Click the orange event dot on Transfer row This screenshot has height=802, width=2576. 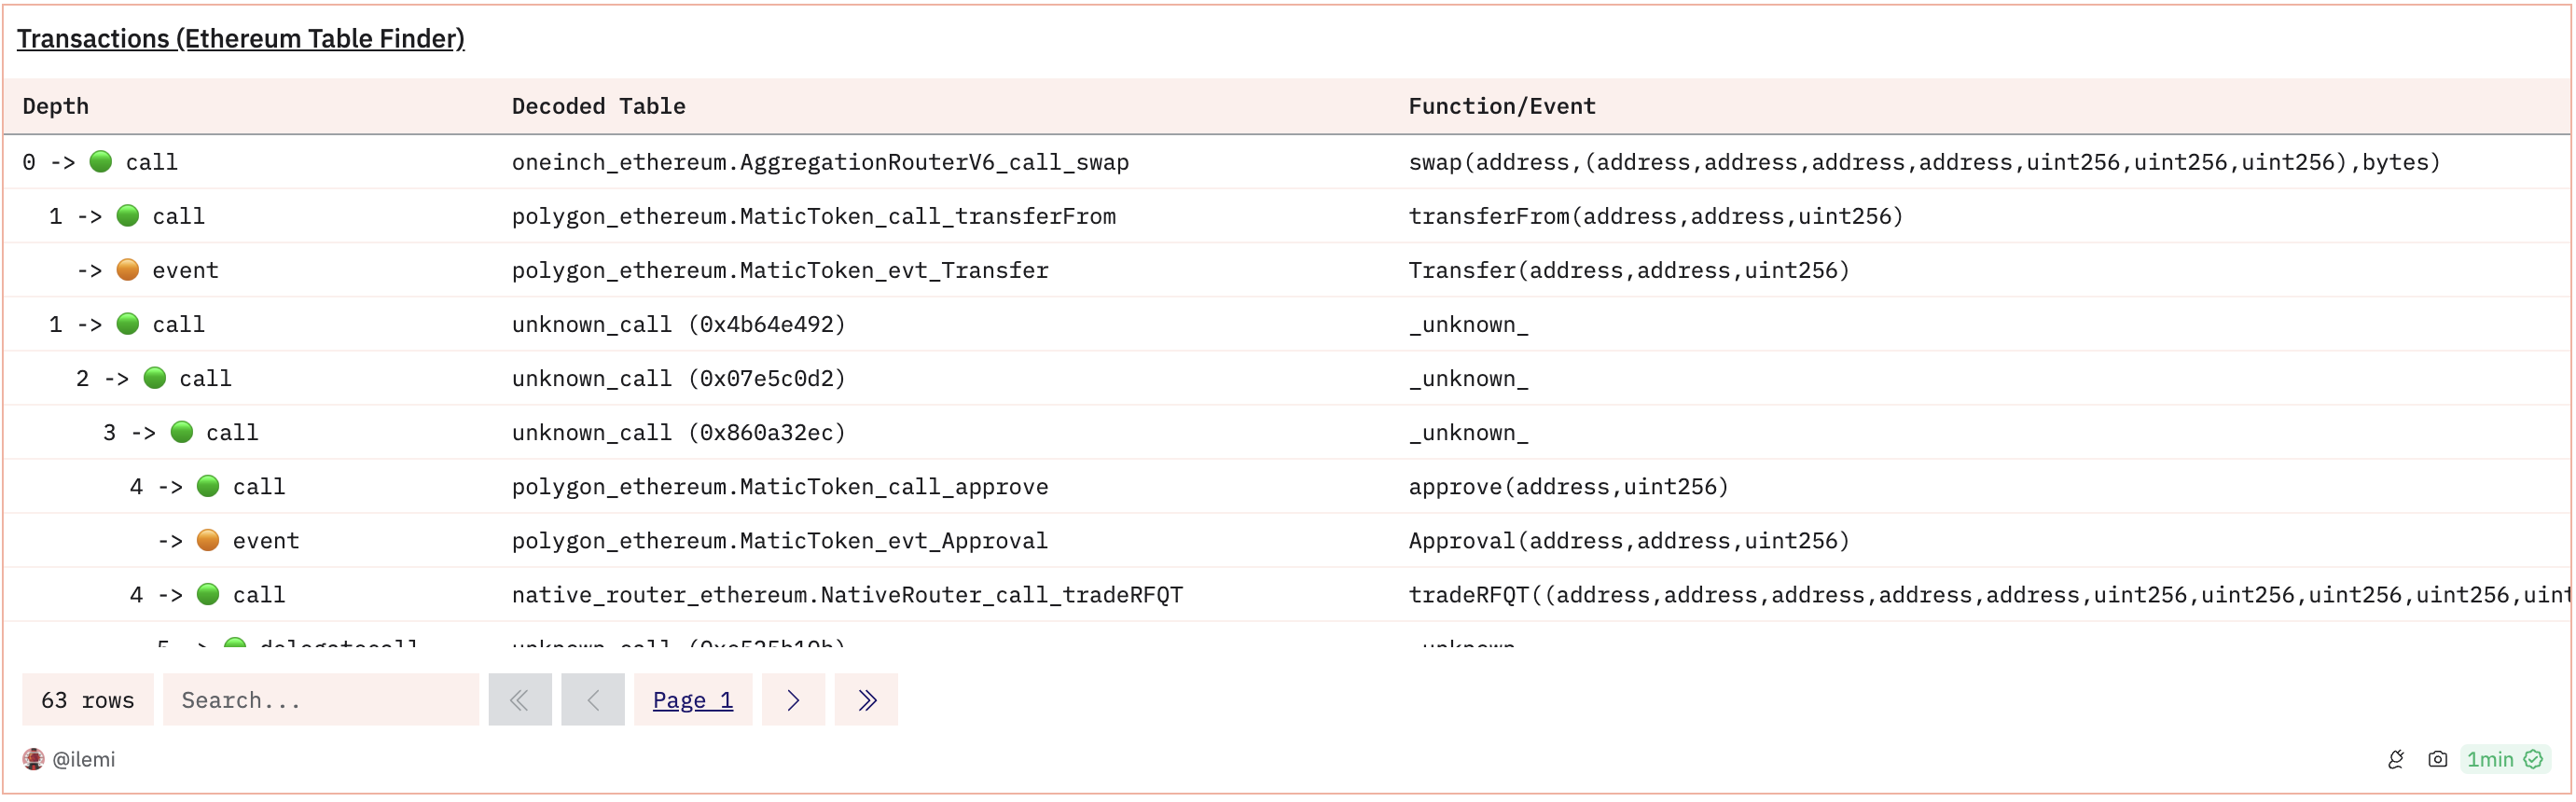(x=127, y=269)
